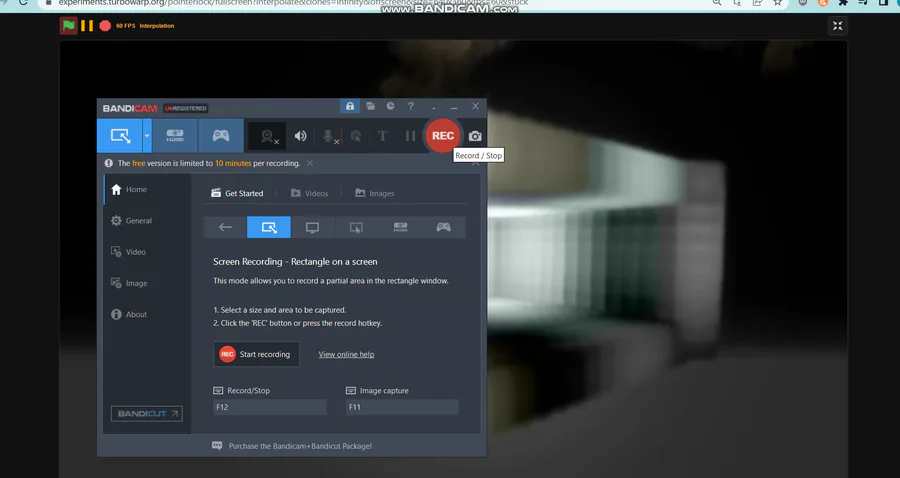The width and height of the screenshot is (900, 478).
Task: Select around mouse recording mode button
Action: pyautogui.click(x=356, y=227)
